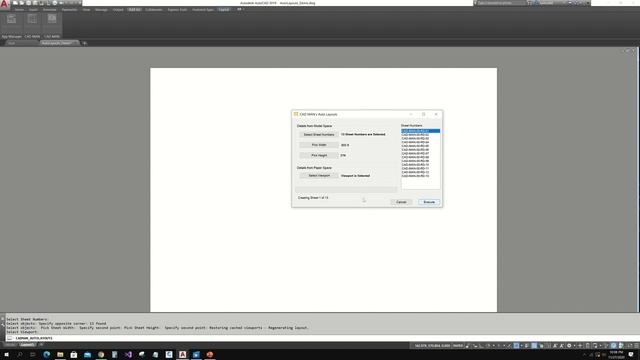Screen dimensions: 640x360
Task: Toggle the highlighted Object Snap status icon
Action: pos(516,346)
